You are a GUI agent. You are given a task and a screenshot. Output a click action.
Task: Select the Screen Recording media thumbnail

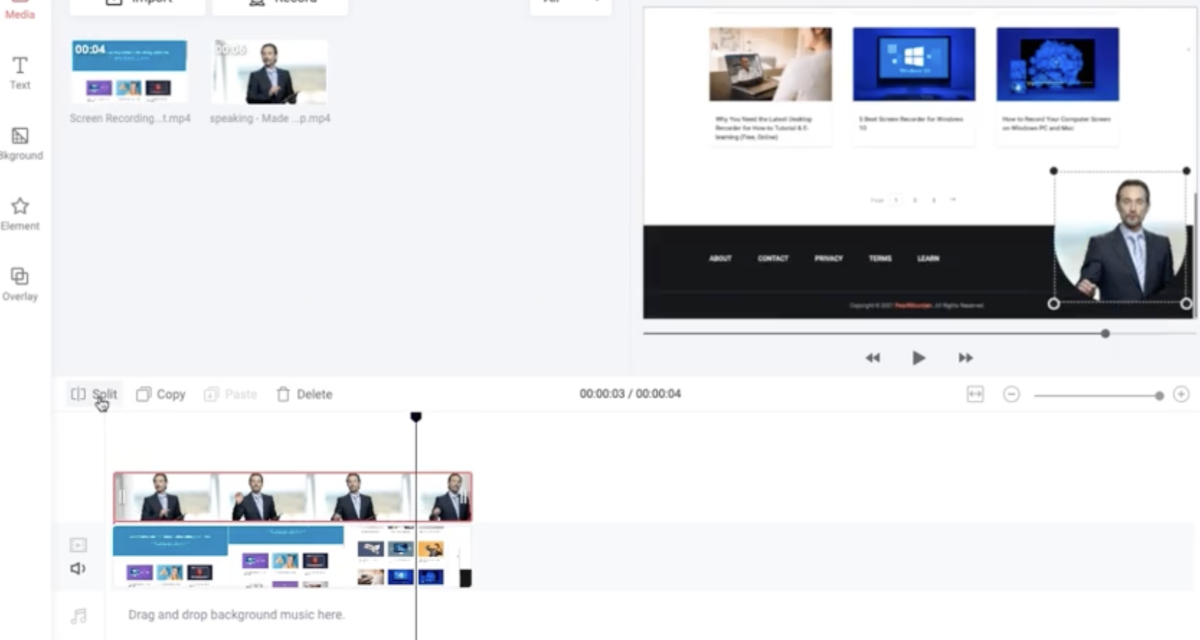(x=129, y=71)
